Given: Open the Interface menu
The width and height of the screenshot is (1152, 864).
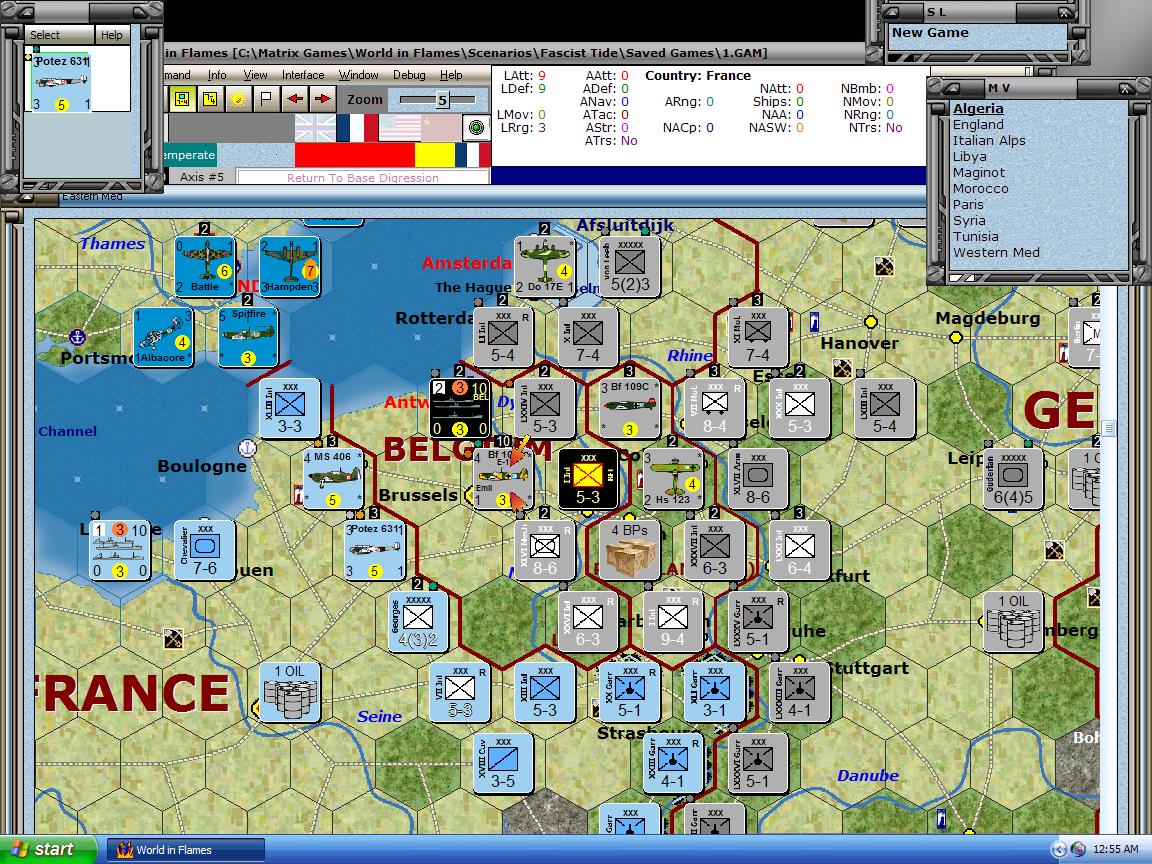Looking at the screenshot, I should tap(303, 75).
